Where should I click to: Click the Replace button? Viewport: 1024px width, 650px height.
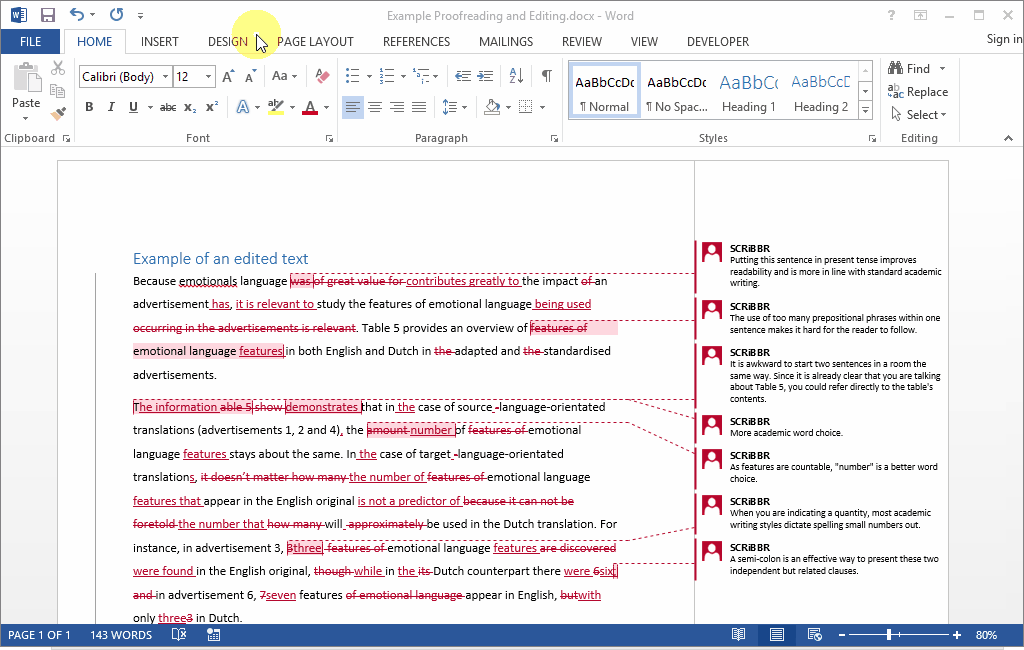pyautogui.click(x=920, y=92)
